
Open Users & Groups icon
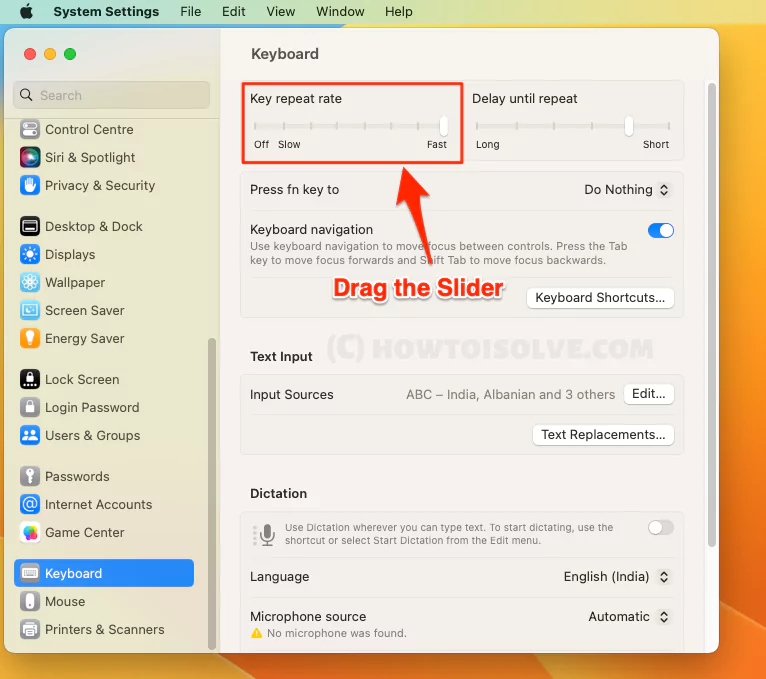coord(30,435)
